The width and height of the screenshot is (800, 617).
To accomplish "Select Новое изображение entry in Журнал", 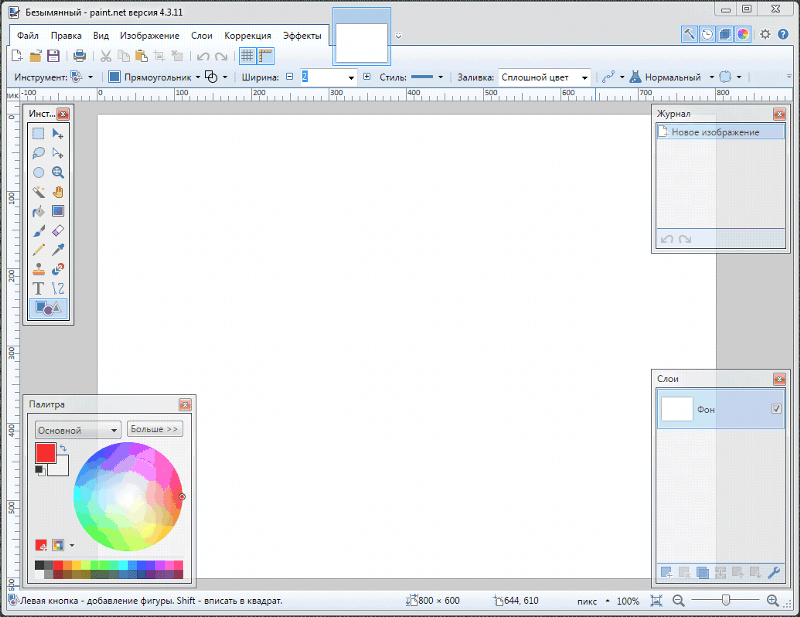I will pos(715,132).
